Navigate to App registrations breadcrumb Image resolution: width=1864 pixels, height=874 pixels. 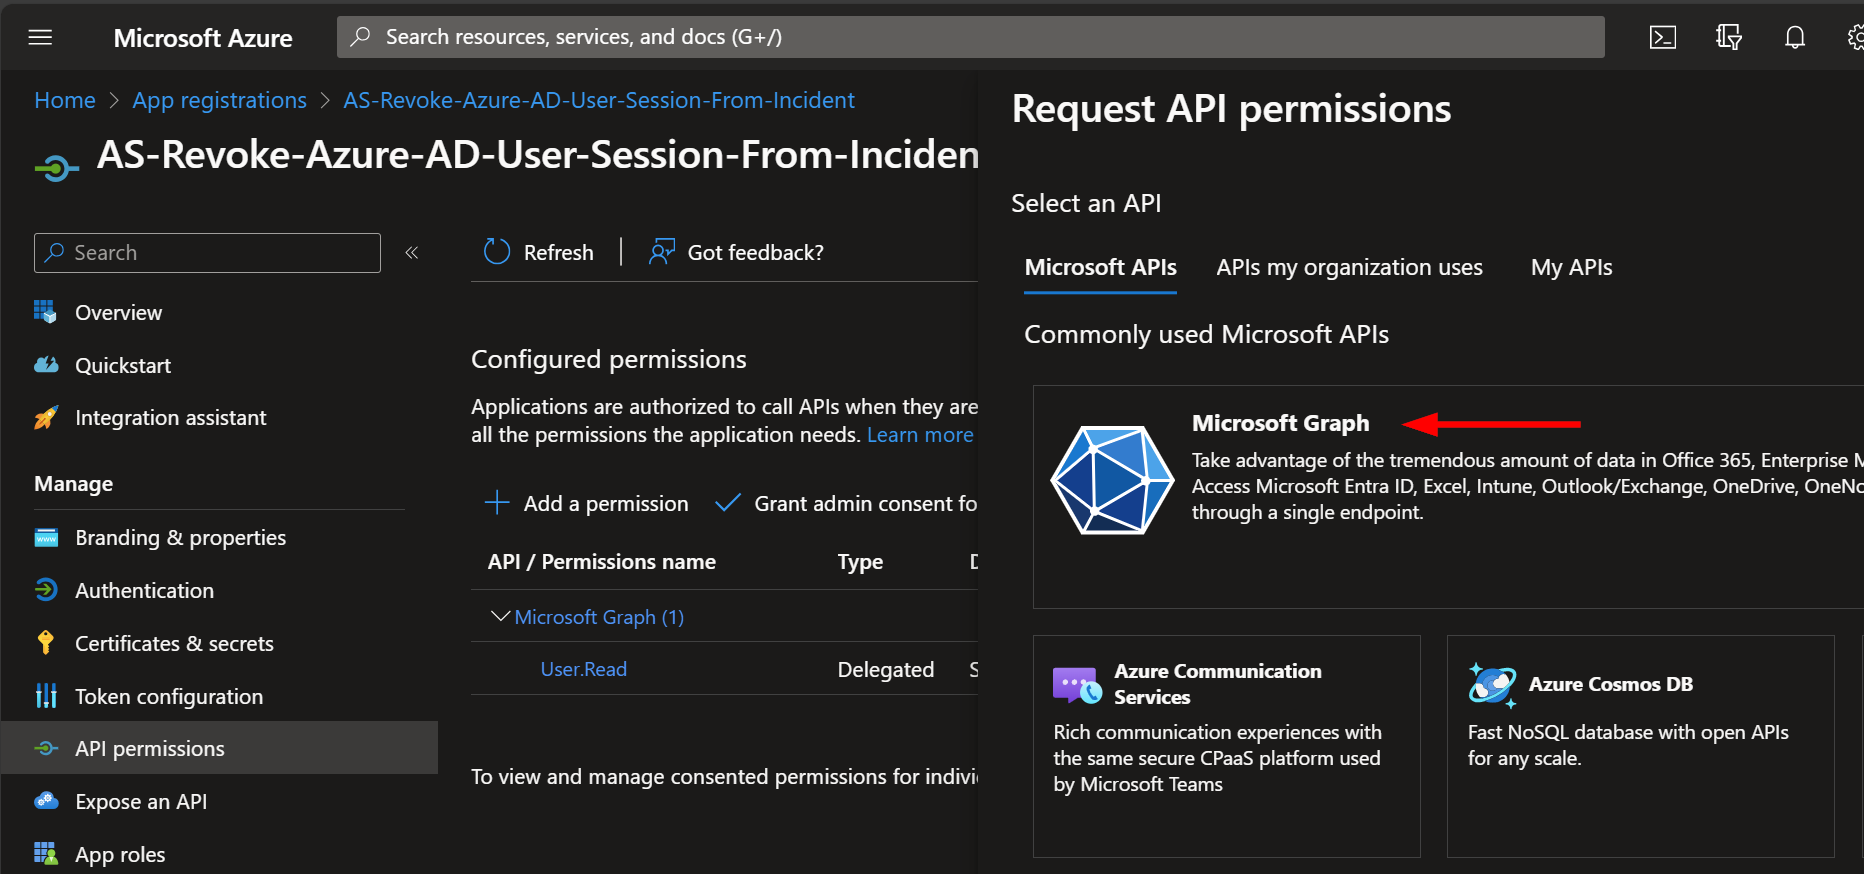[220, 100]
